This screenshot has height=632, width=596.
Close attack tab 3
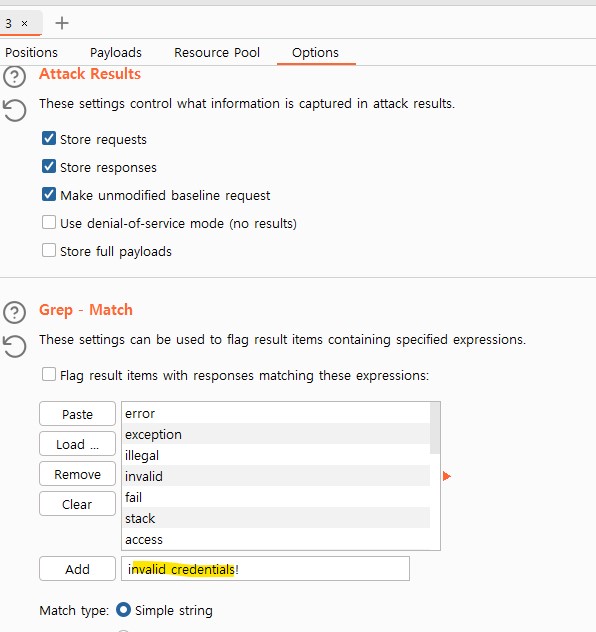(x=25, y=24)
